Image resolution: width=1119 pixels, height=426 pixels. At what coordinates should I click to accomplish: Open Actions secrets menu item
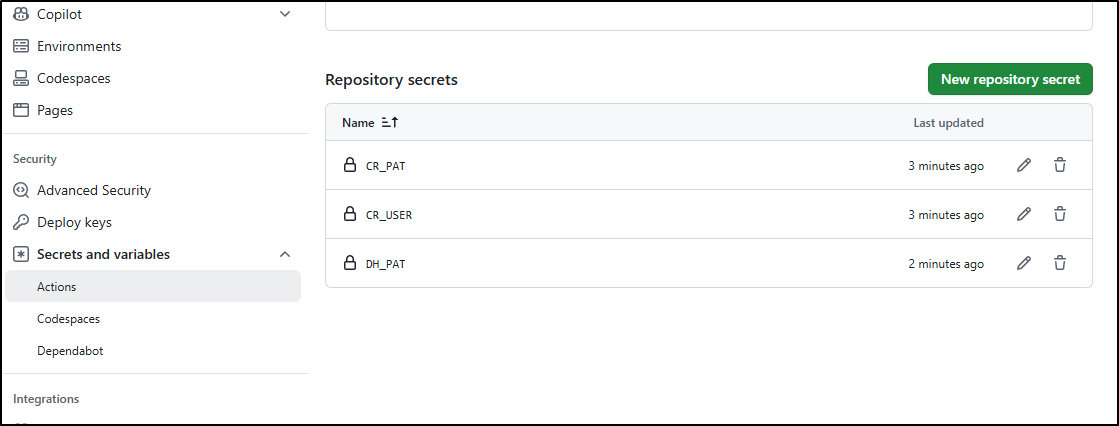[57, 287]
